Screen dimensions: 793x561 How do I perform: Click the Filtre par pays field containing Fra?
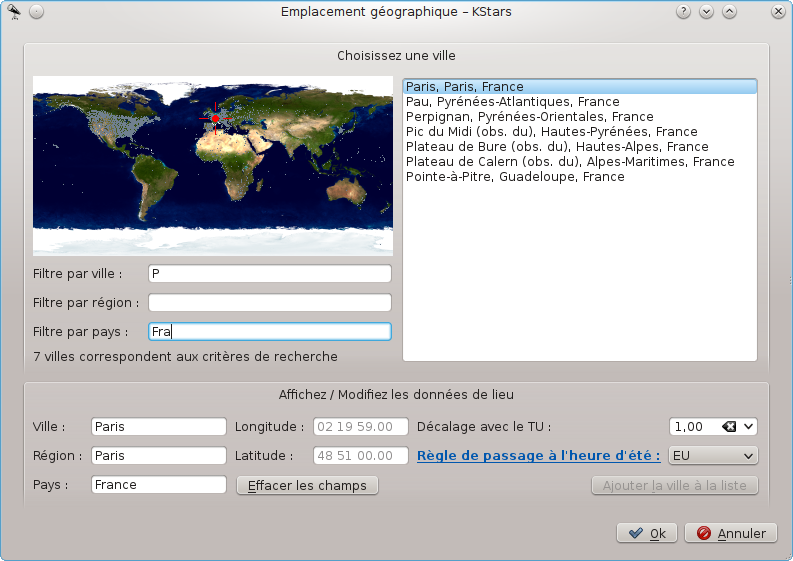pyautogui.click(x=269, y=332)
